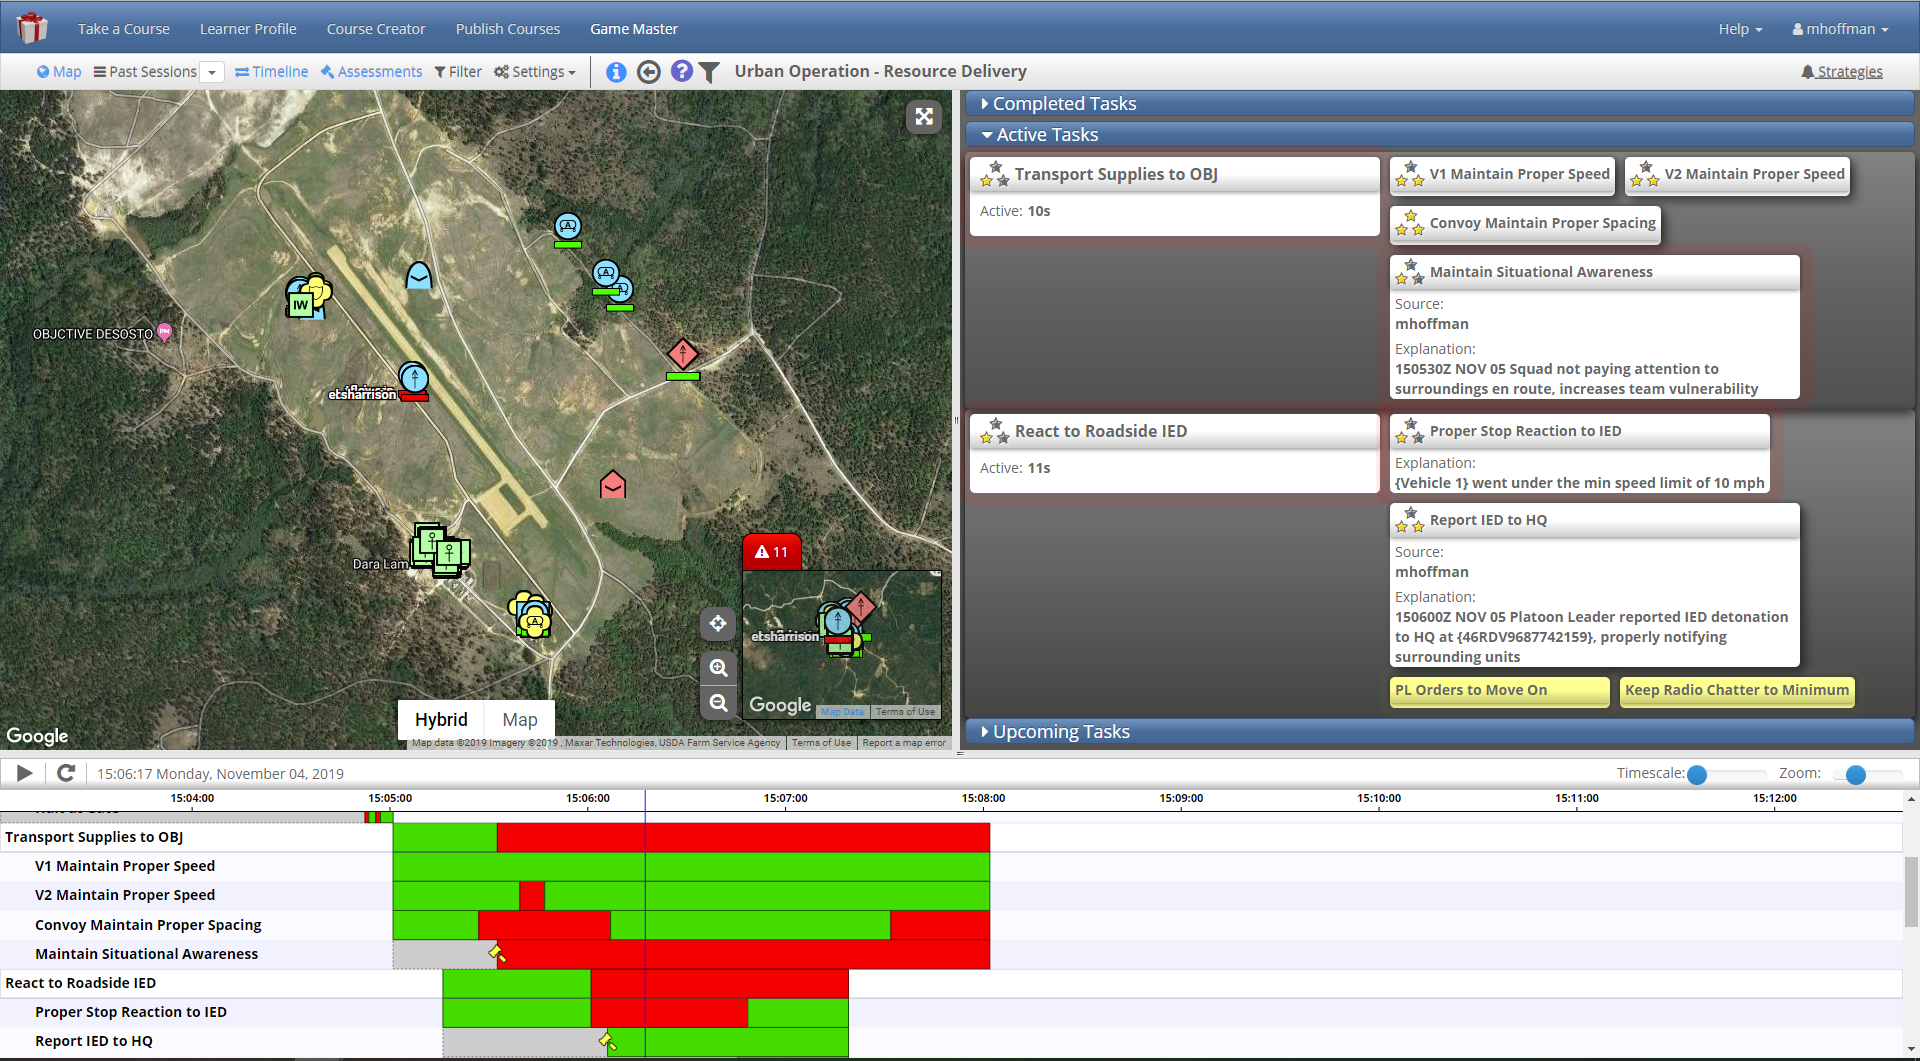The height and width of the screenshot is (1061, 1920).
Task: Open Terms of Use map link
Action: click(x=821, y=743)
